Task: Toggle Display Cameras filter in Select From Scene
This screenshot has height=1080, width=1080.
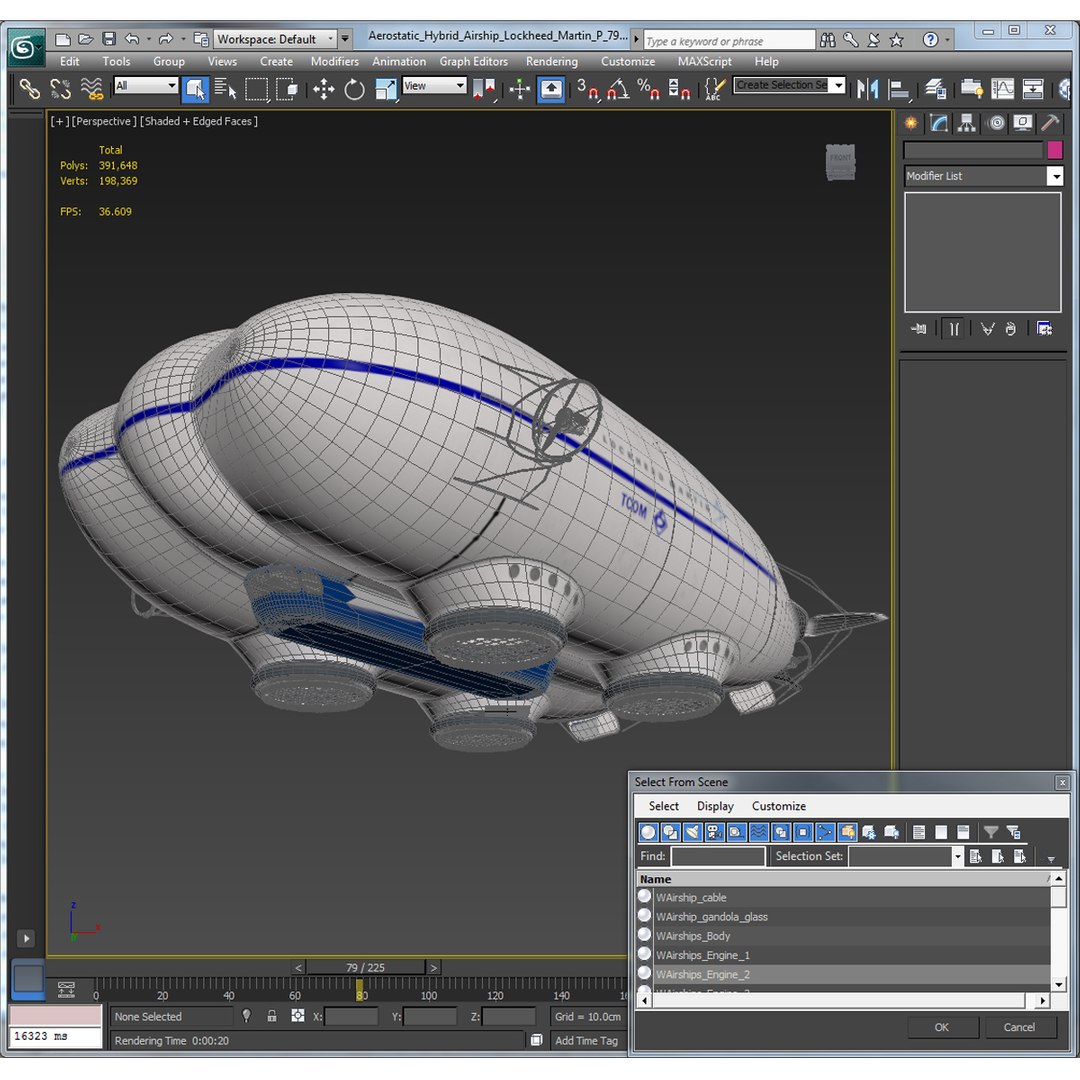Action: pyautogui.click(x=714, y=832)
